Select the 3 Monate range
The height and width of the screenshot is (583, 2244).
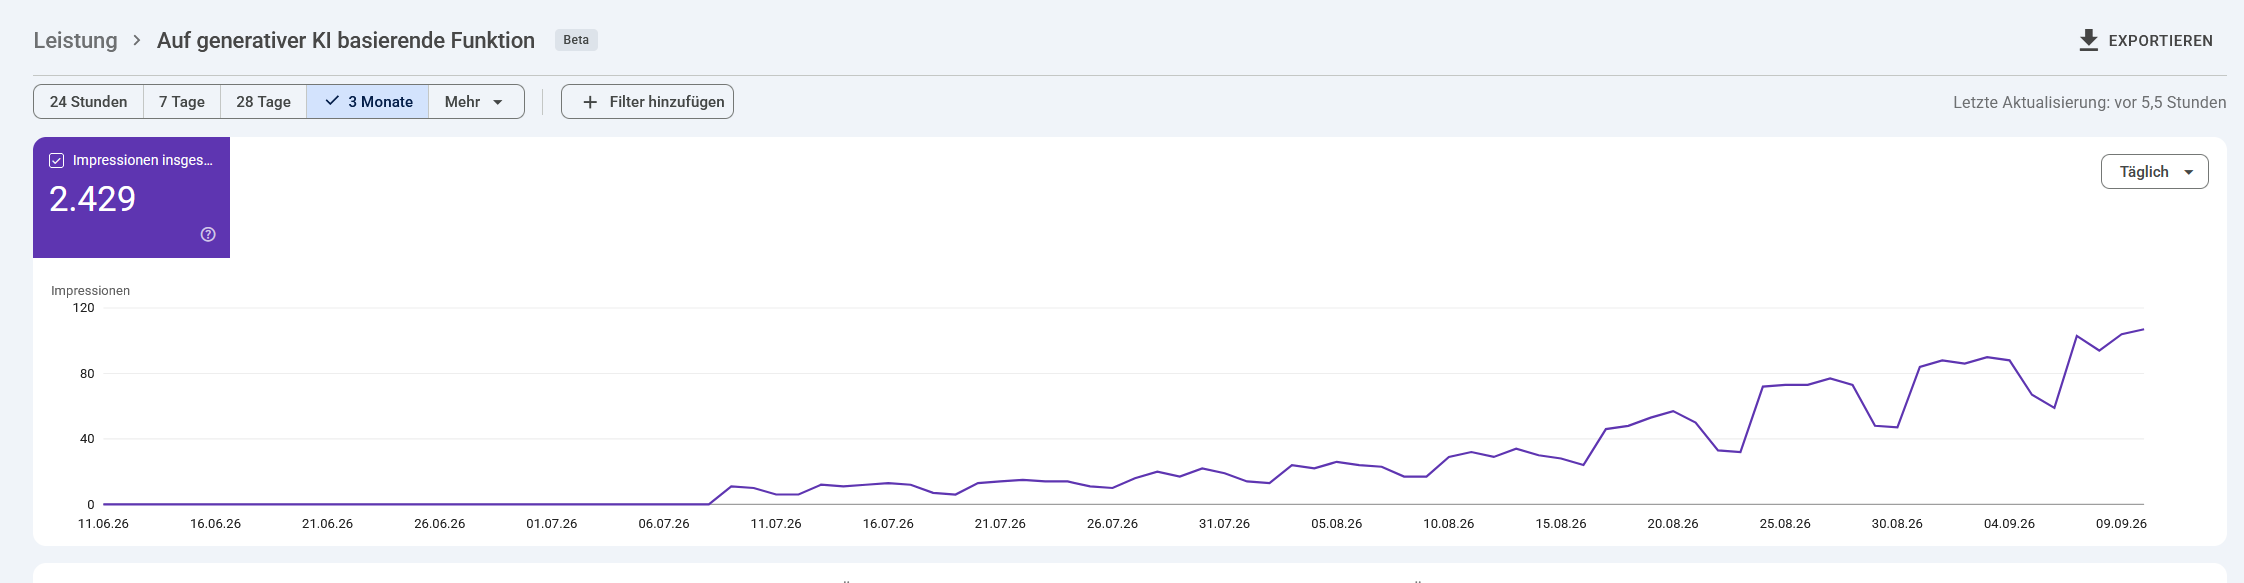pyautogui.click(x=368, y=102)
